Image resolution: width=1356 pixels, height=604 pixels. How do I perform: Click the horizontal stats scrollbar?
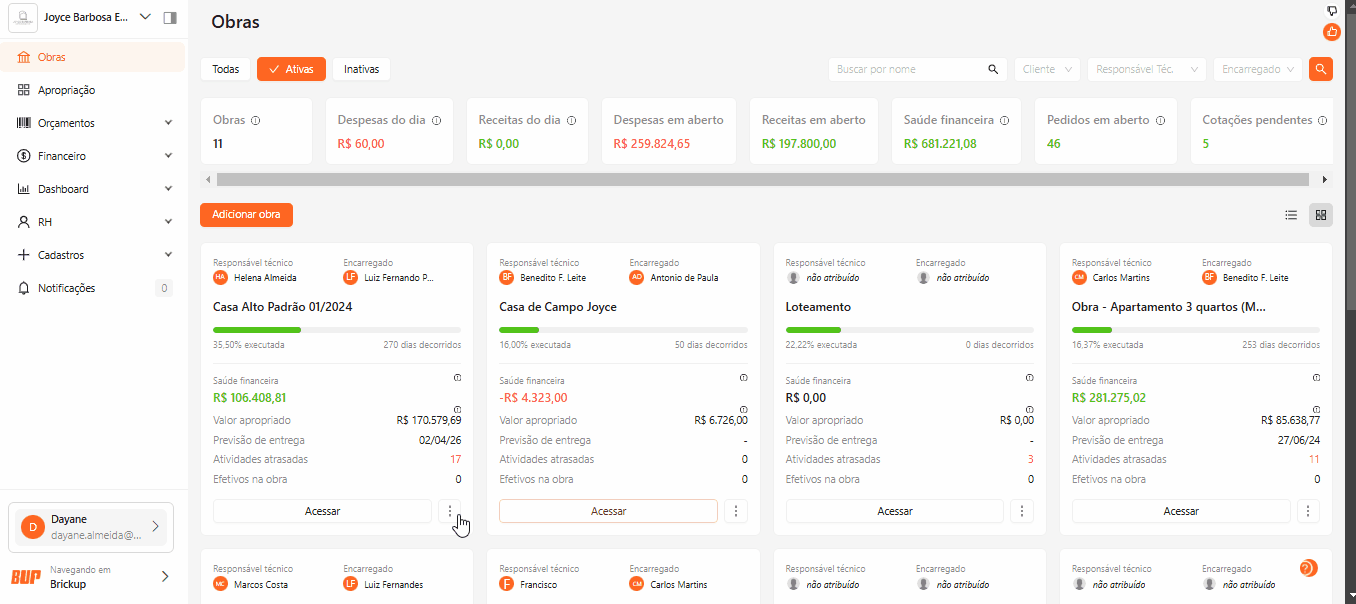tap(763, 179)
